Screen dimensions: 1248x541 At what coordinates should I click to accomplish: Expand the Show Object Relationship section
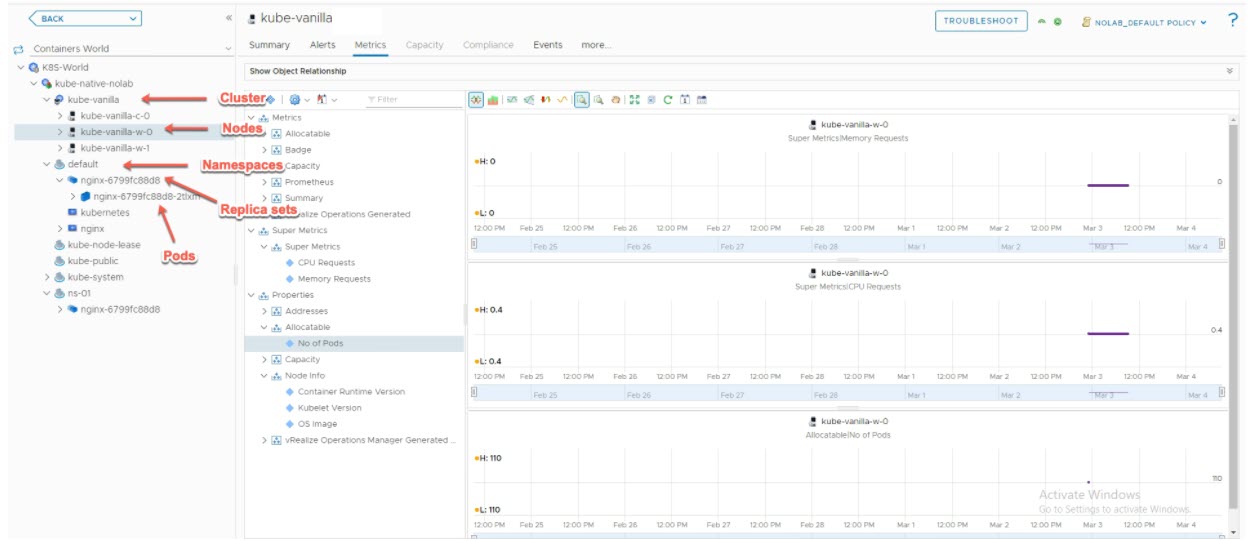(1230, 71)
